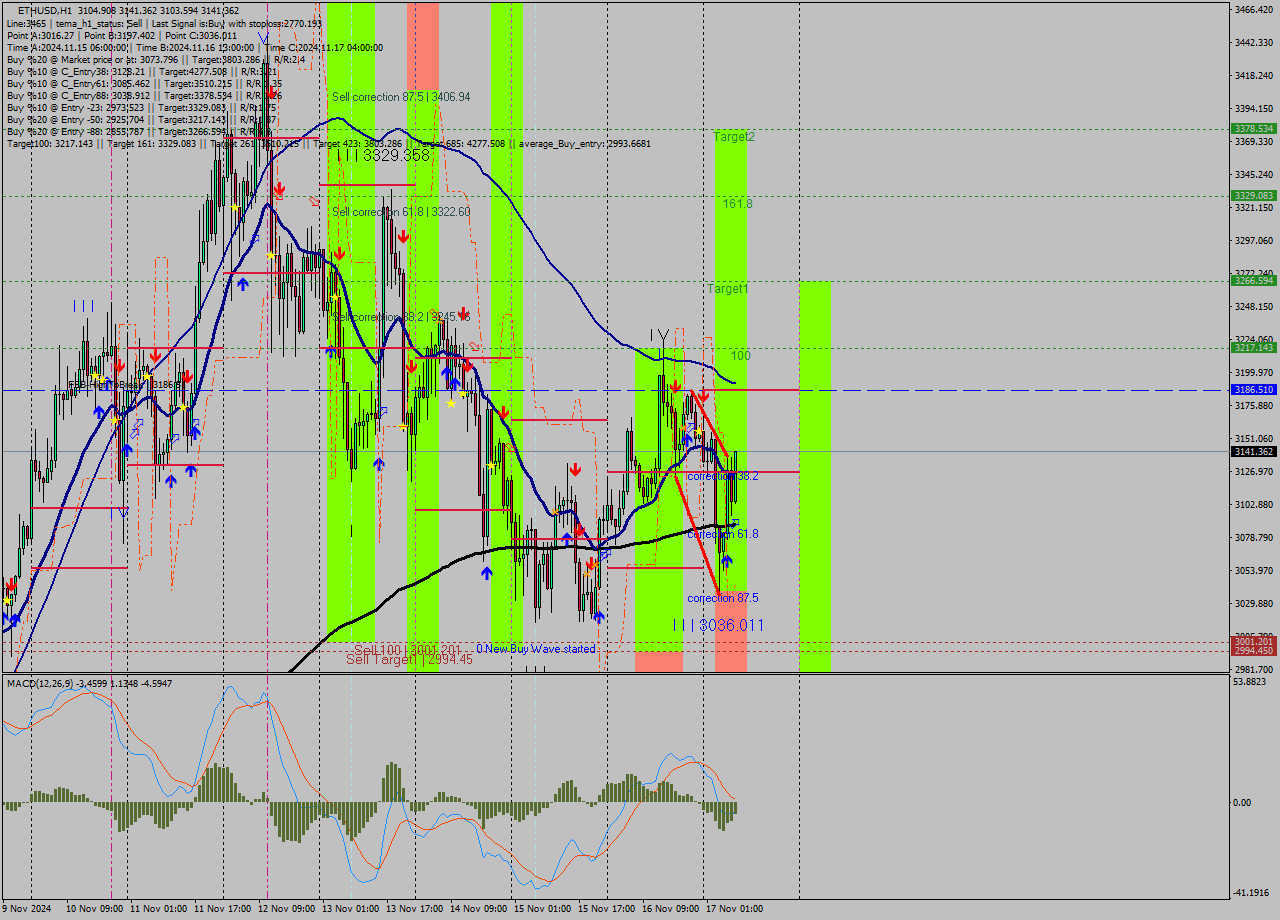Click the blue 3186.510 price tag

click(1253, 390)
